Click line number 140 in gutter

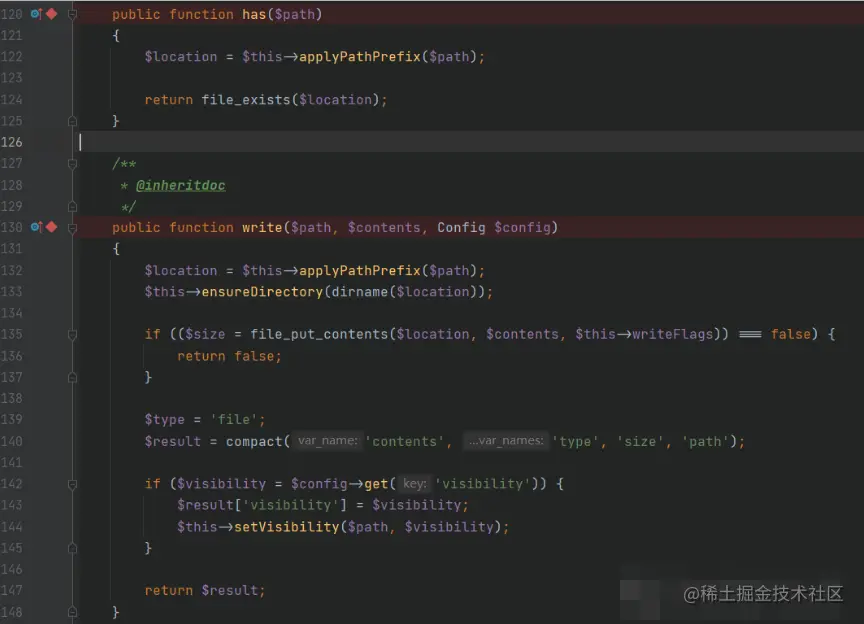pyautogui.click(x=12, y=441)
